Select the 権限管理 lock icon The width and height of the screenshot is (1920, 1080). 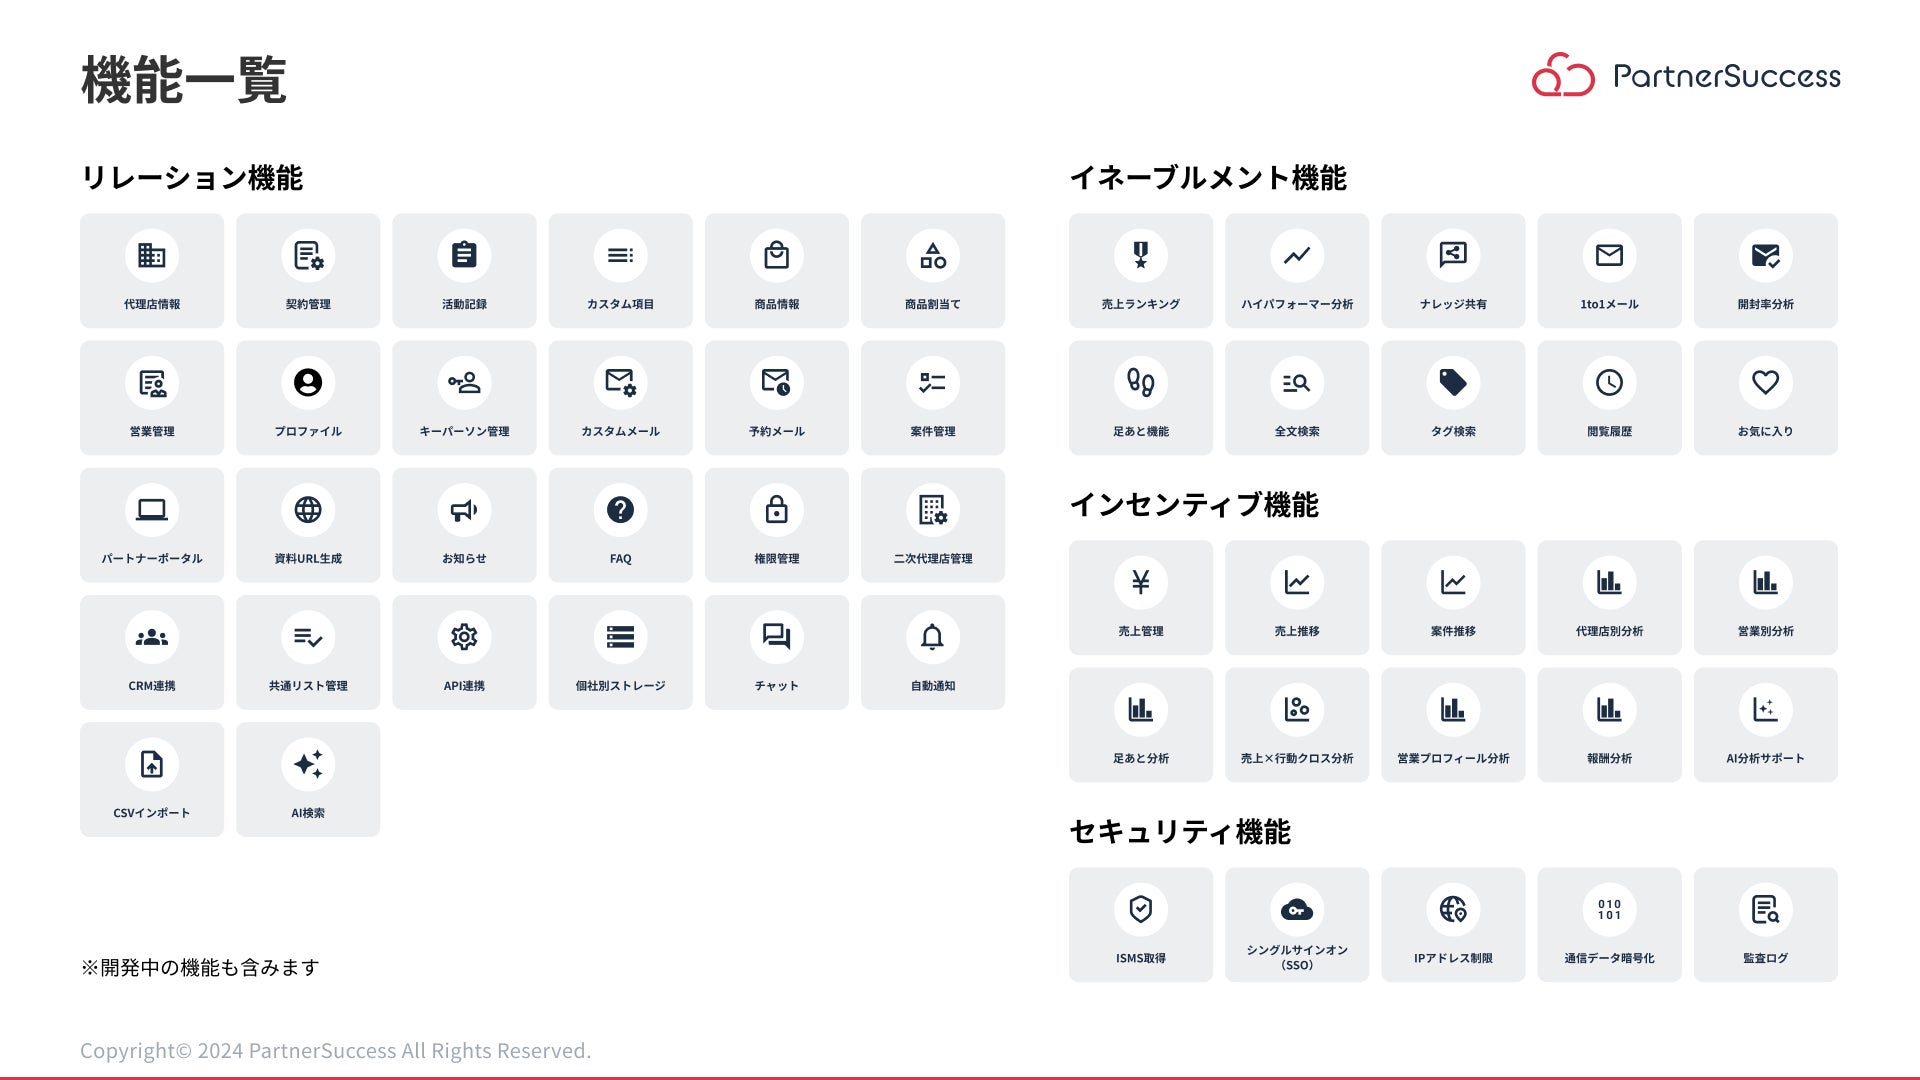(776, 510)
